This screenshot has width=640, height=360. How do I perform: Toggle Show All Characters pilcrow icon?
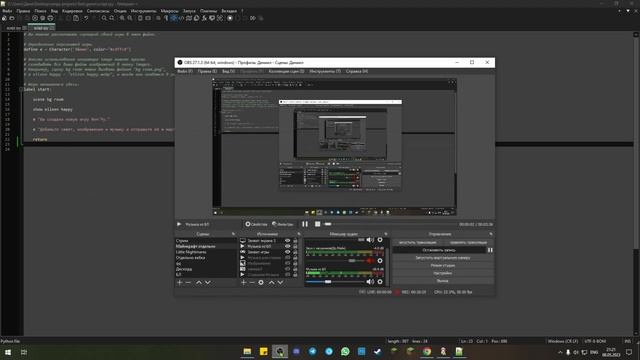coord(166,18)
